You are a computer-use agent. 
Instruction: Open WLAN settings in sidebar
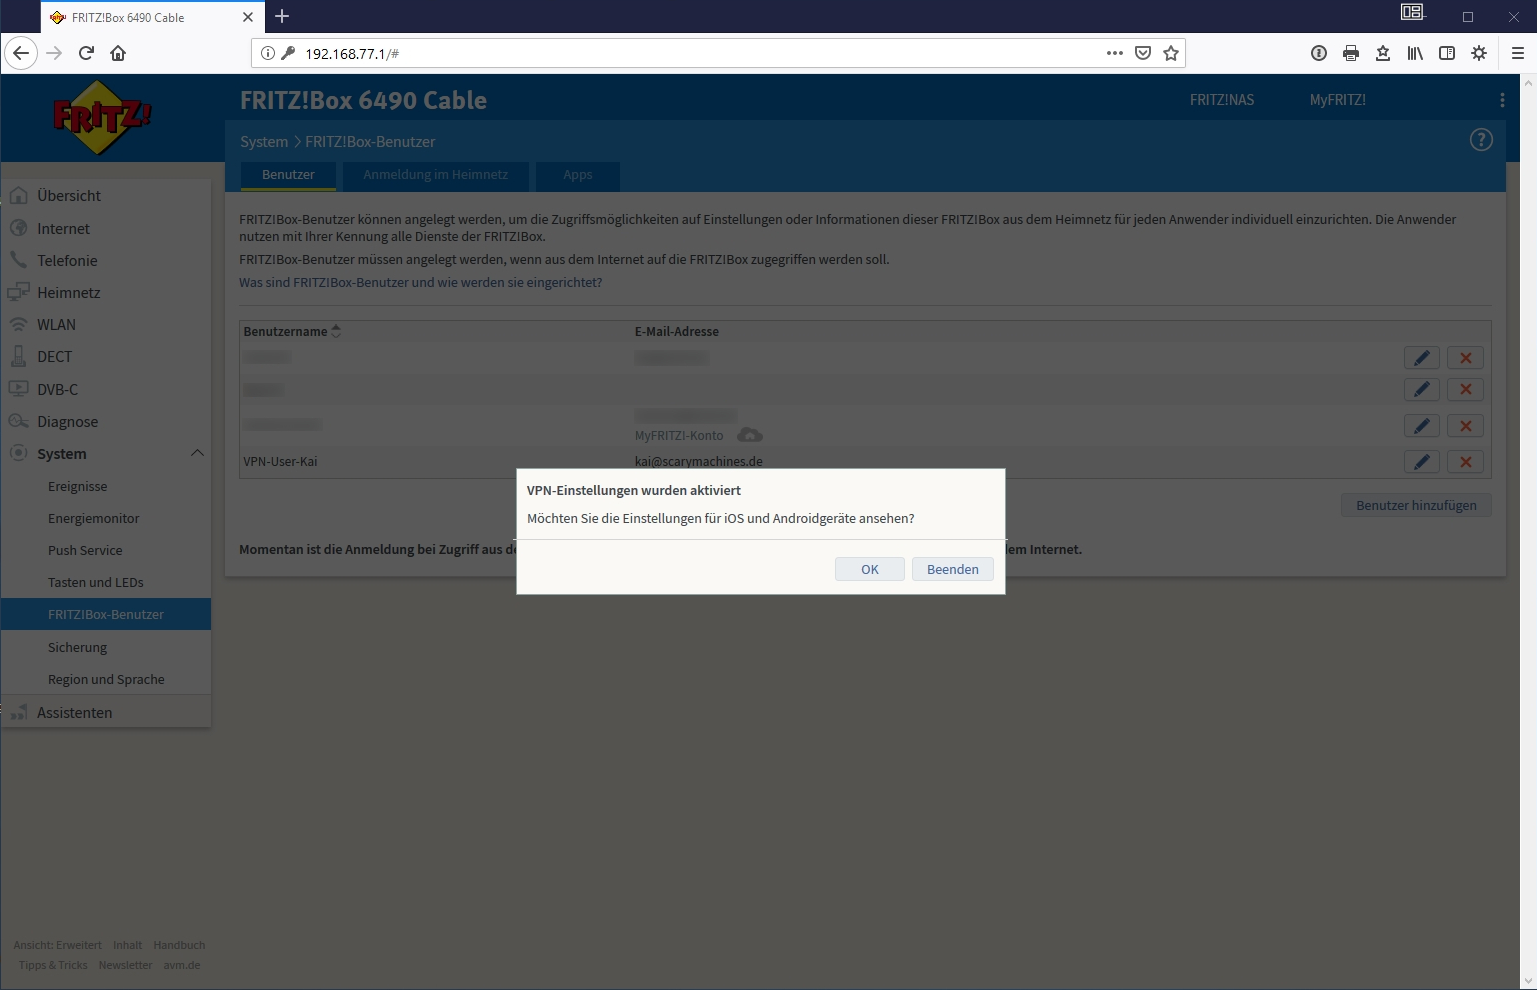click(106, 324)
